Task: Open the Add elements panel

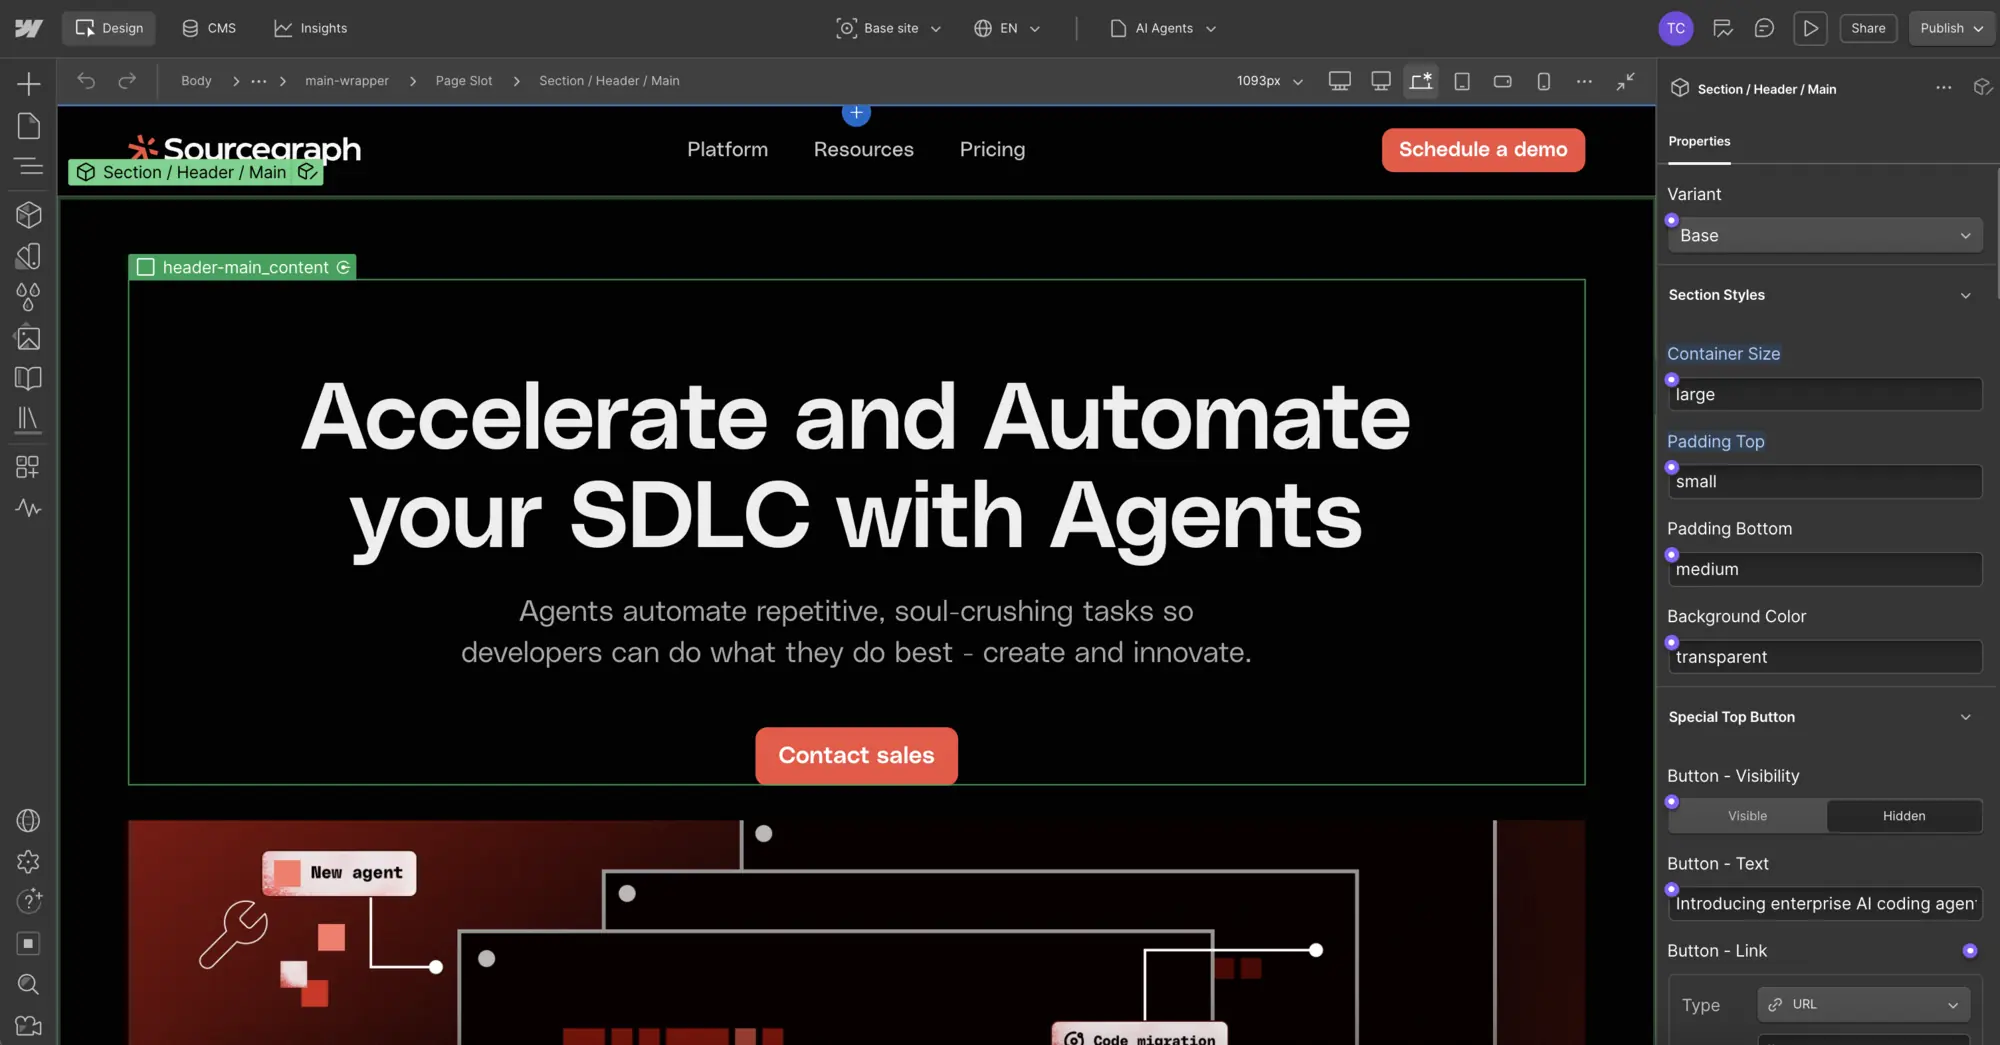Action: 28,83
